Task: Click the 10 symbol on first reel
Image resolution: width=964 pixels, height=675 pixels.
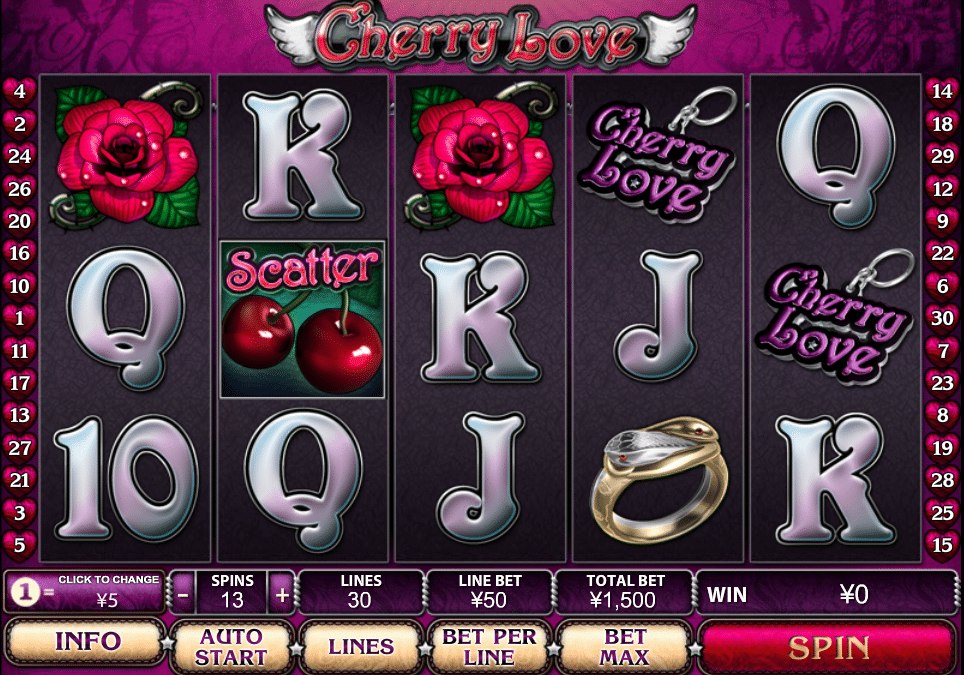Action: (125, 478)
